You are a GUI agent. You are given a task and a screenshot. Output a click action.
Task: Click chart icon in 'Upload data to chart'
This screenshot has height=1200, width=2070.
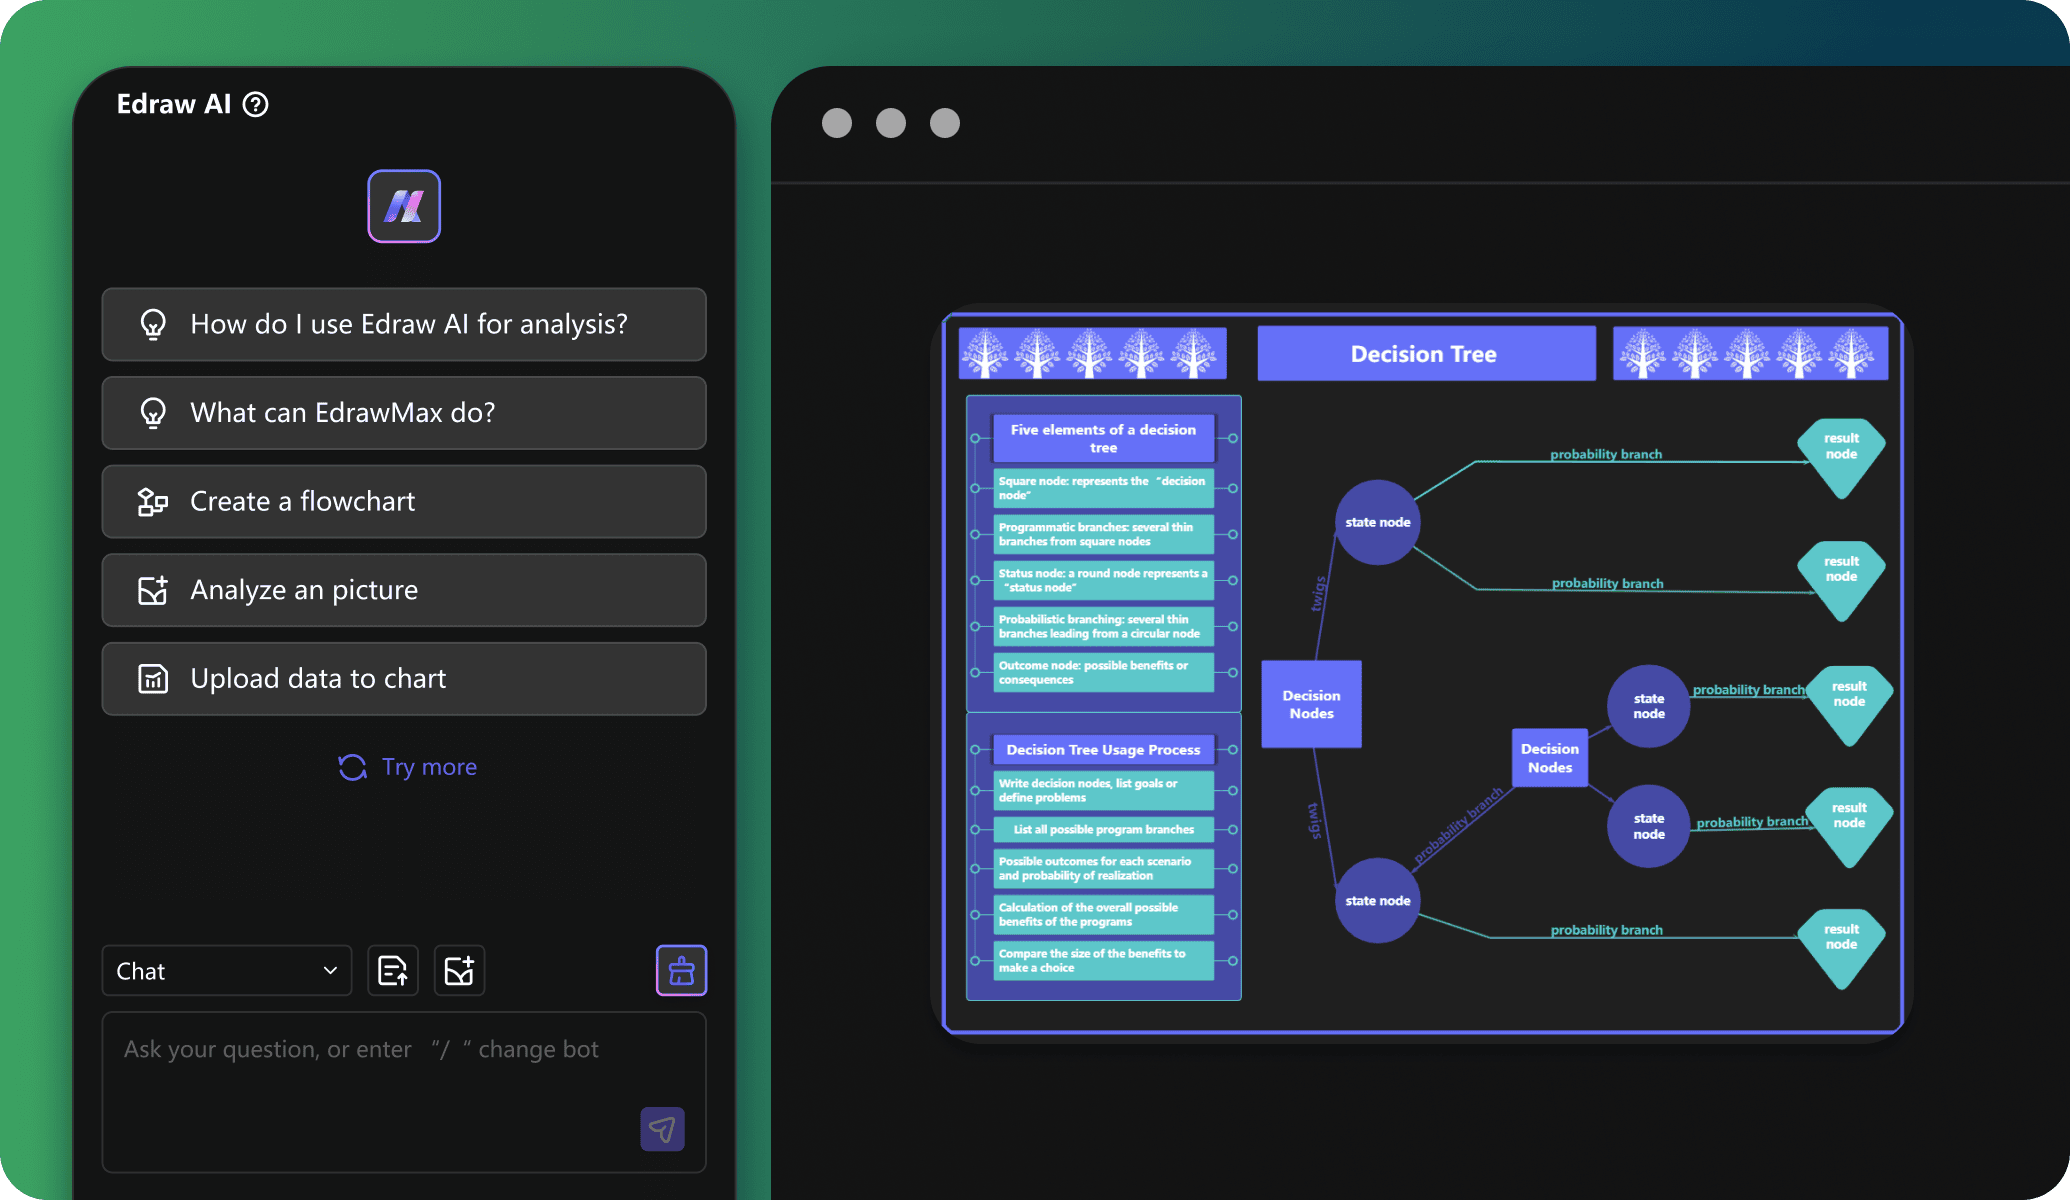153,679
